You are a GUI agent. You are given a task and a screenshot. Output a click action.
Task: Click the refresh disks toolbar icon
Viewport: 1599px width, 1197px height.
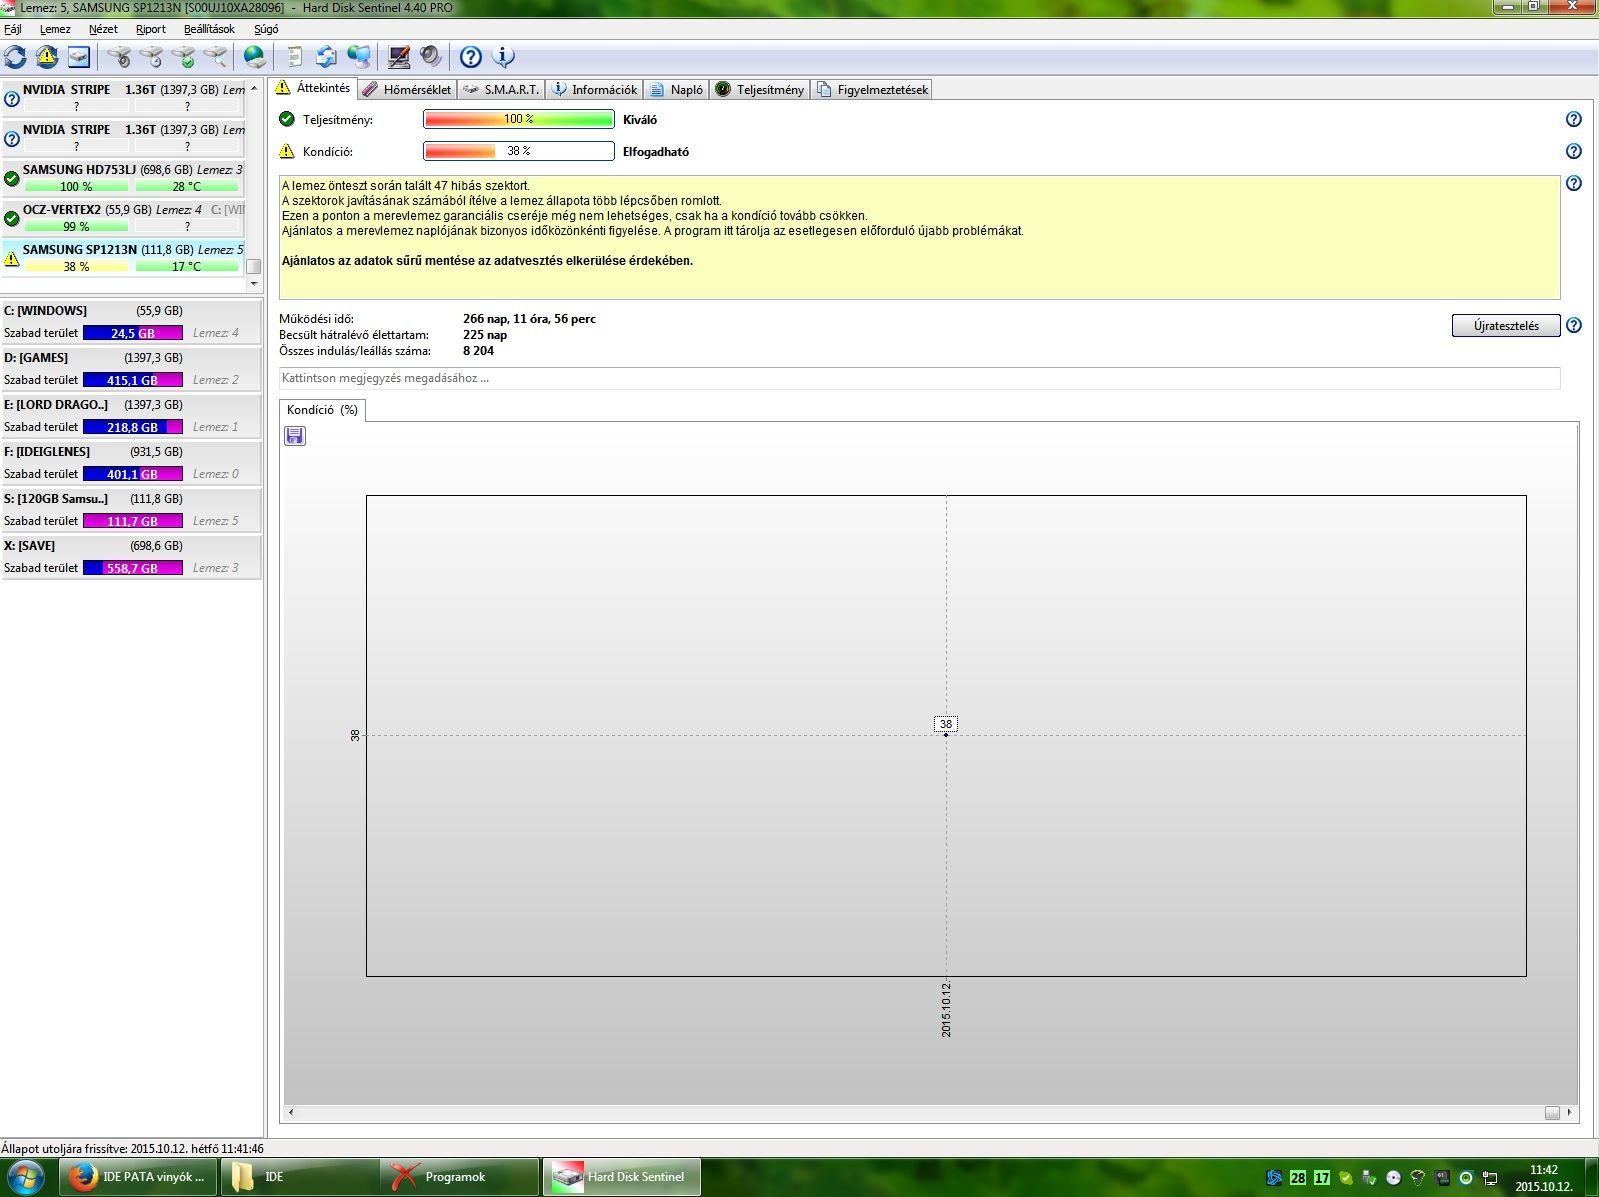15,57
